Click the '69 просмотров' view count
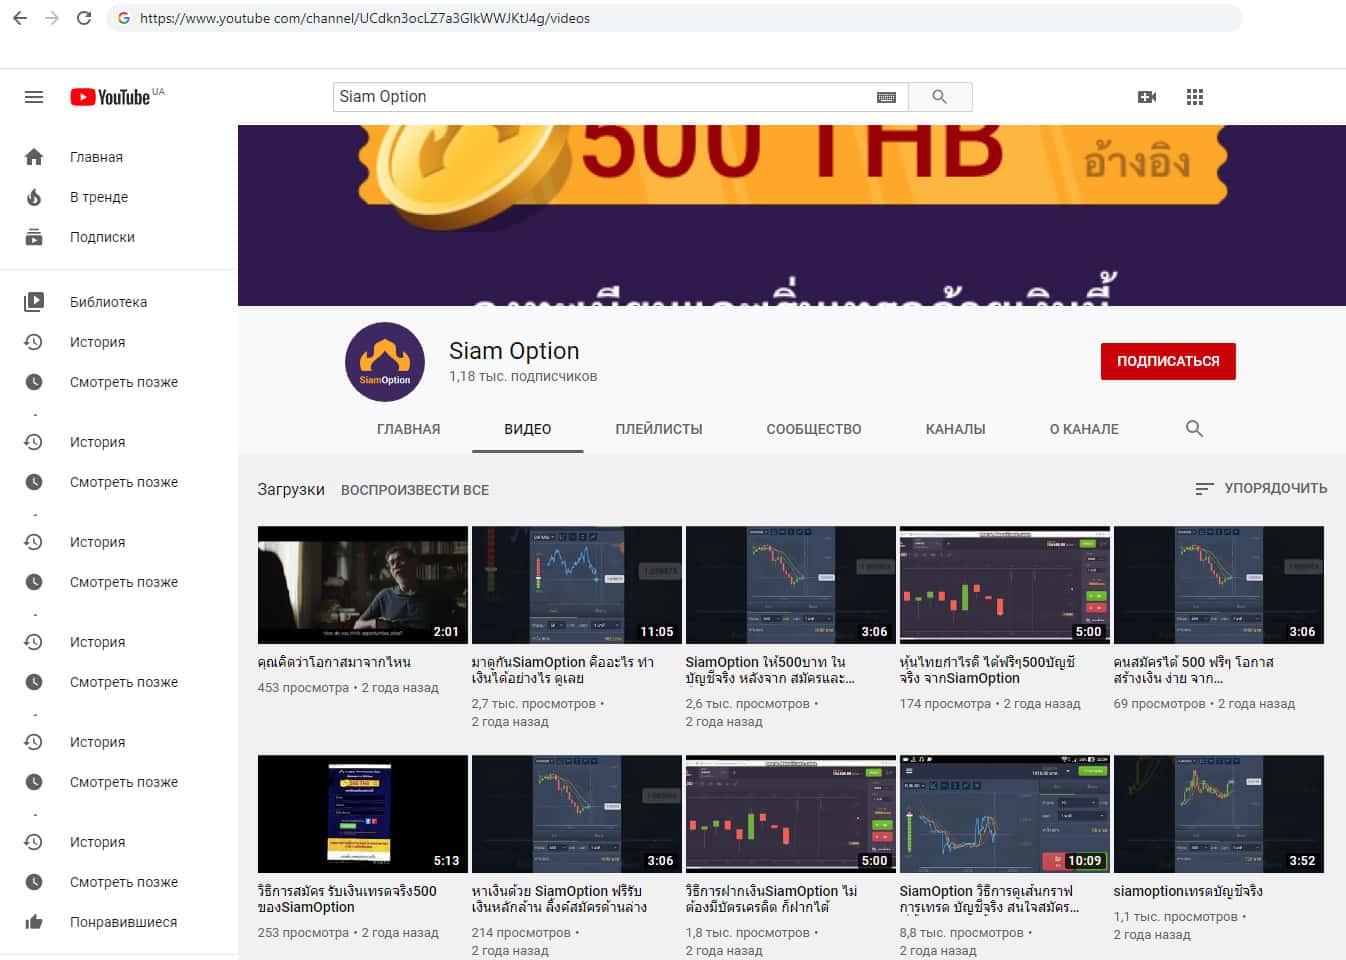Viewport: 1346px width, 960px height. (x=1159, y=704)
